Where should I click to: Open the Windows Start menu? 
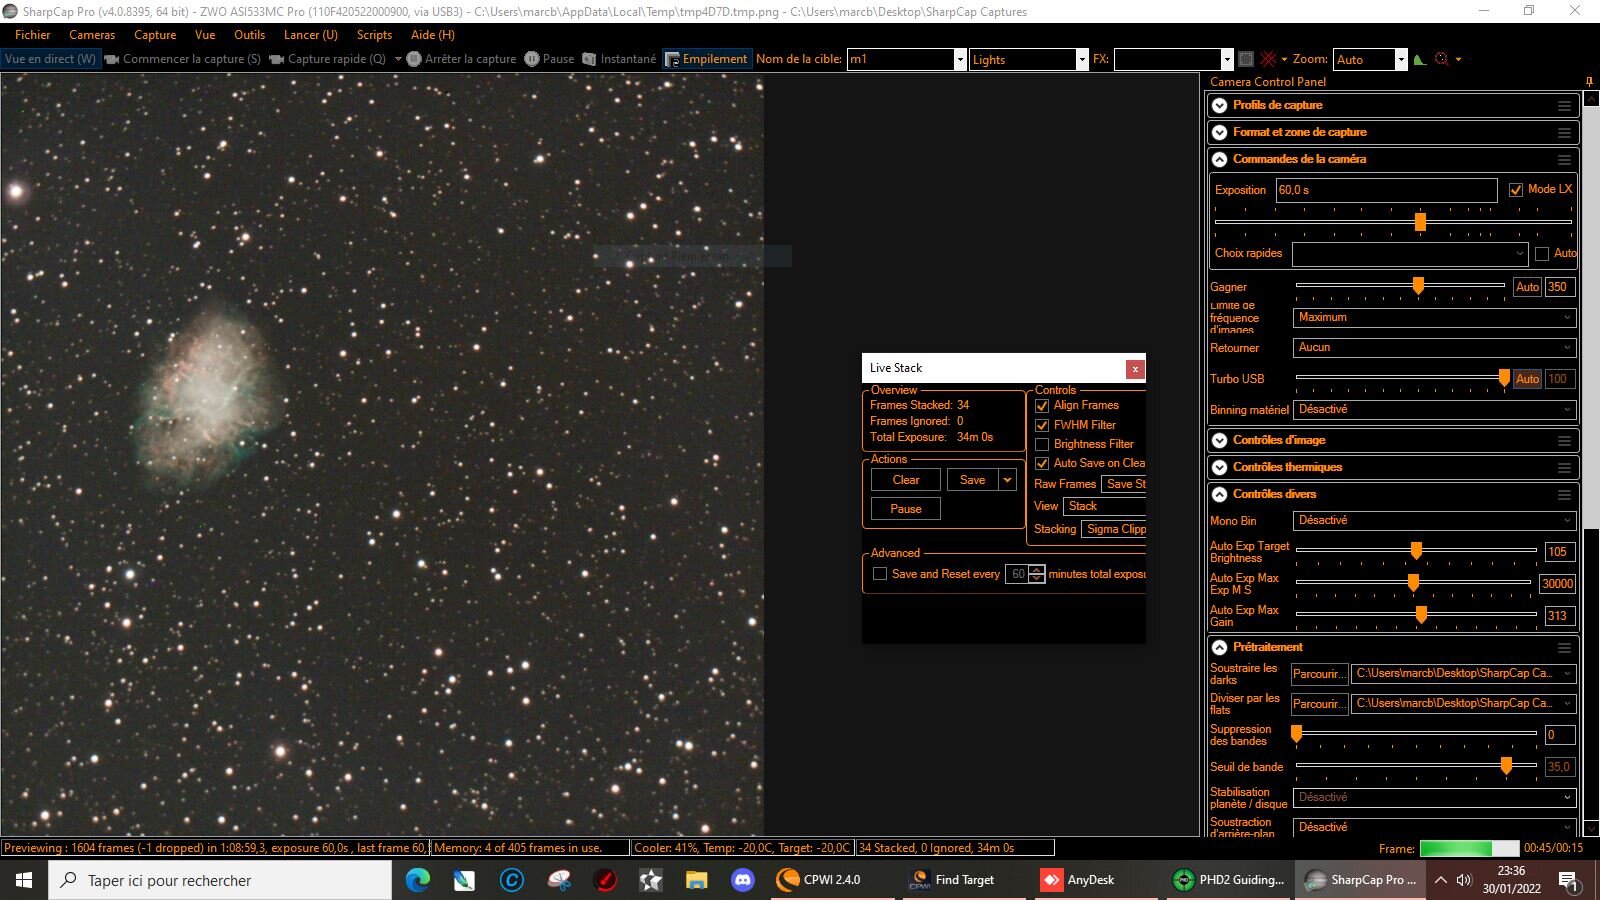[x=24, y=880]
